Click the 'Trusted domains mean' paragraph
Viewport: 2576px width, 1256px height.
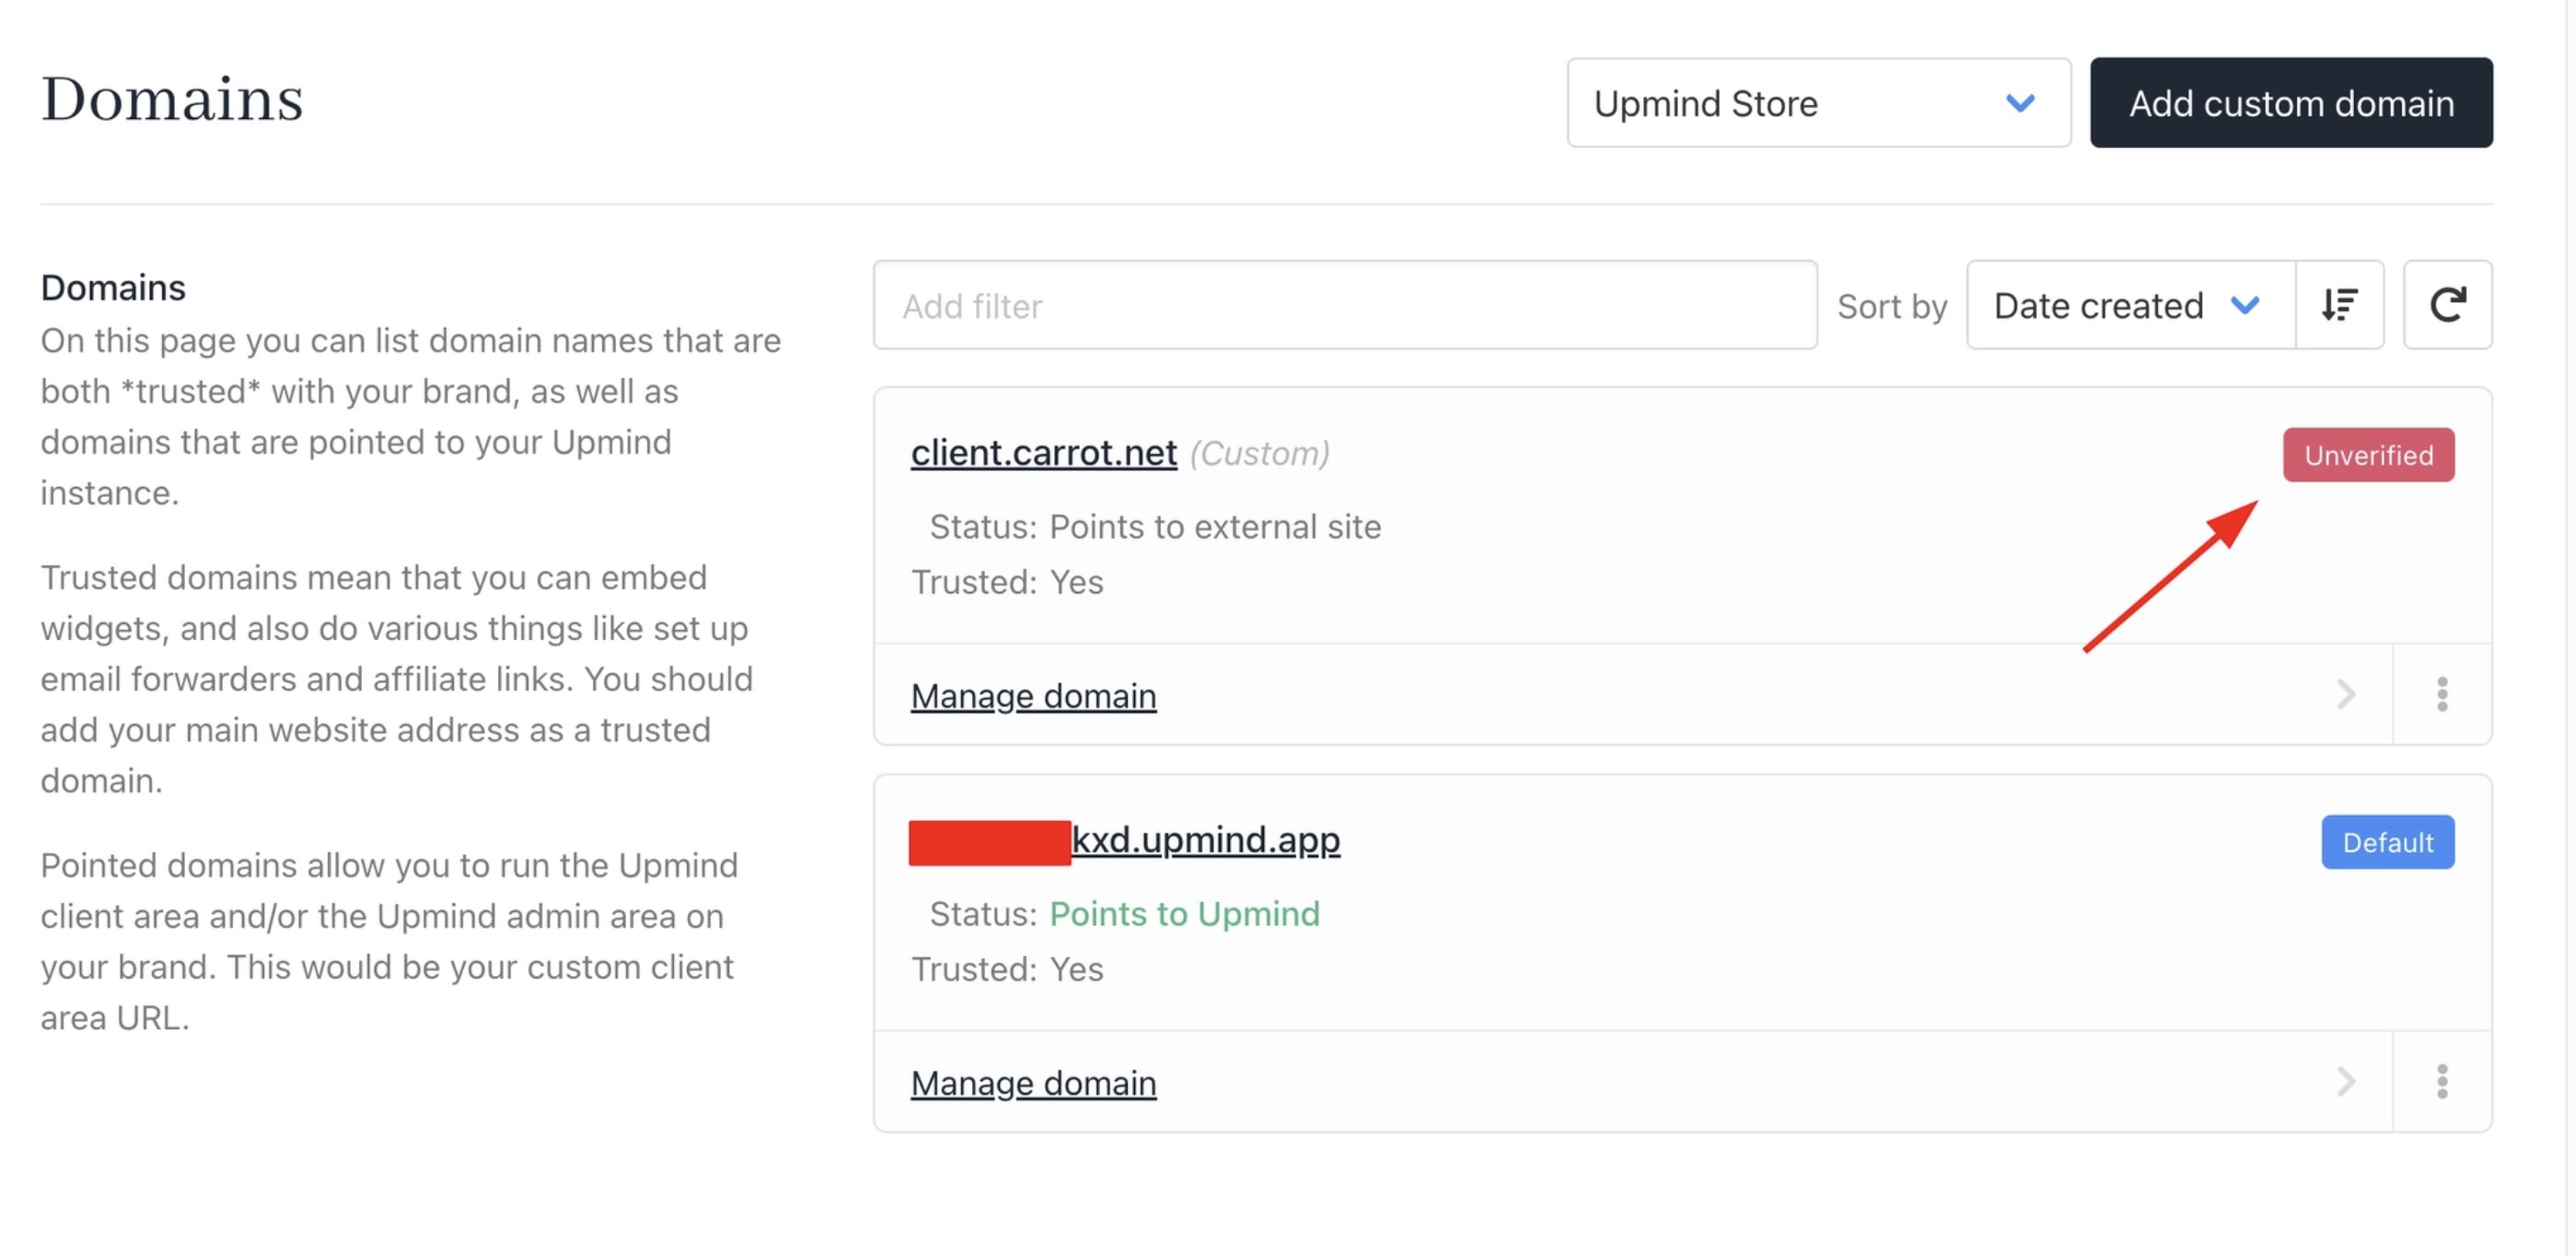tap(397, 679)
